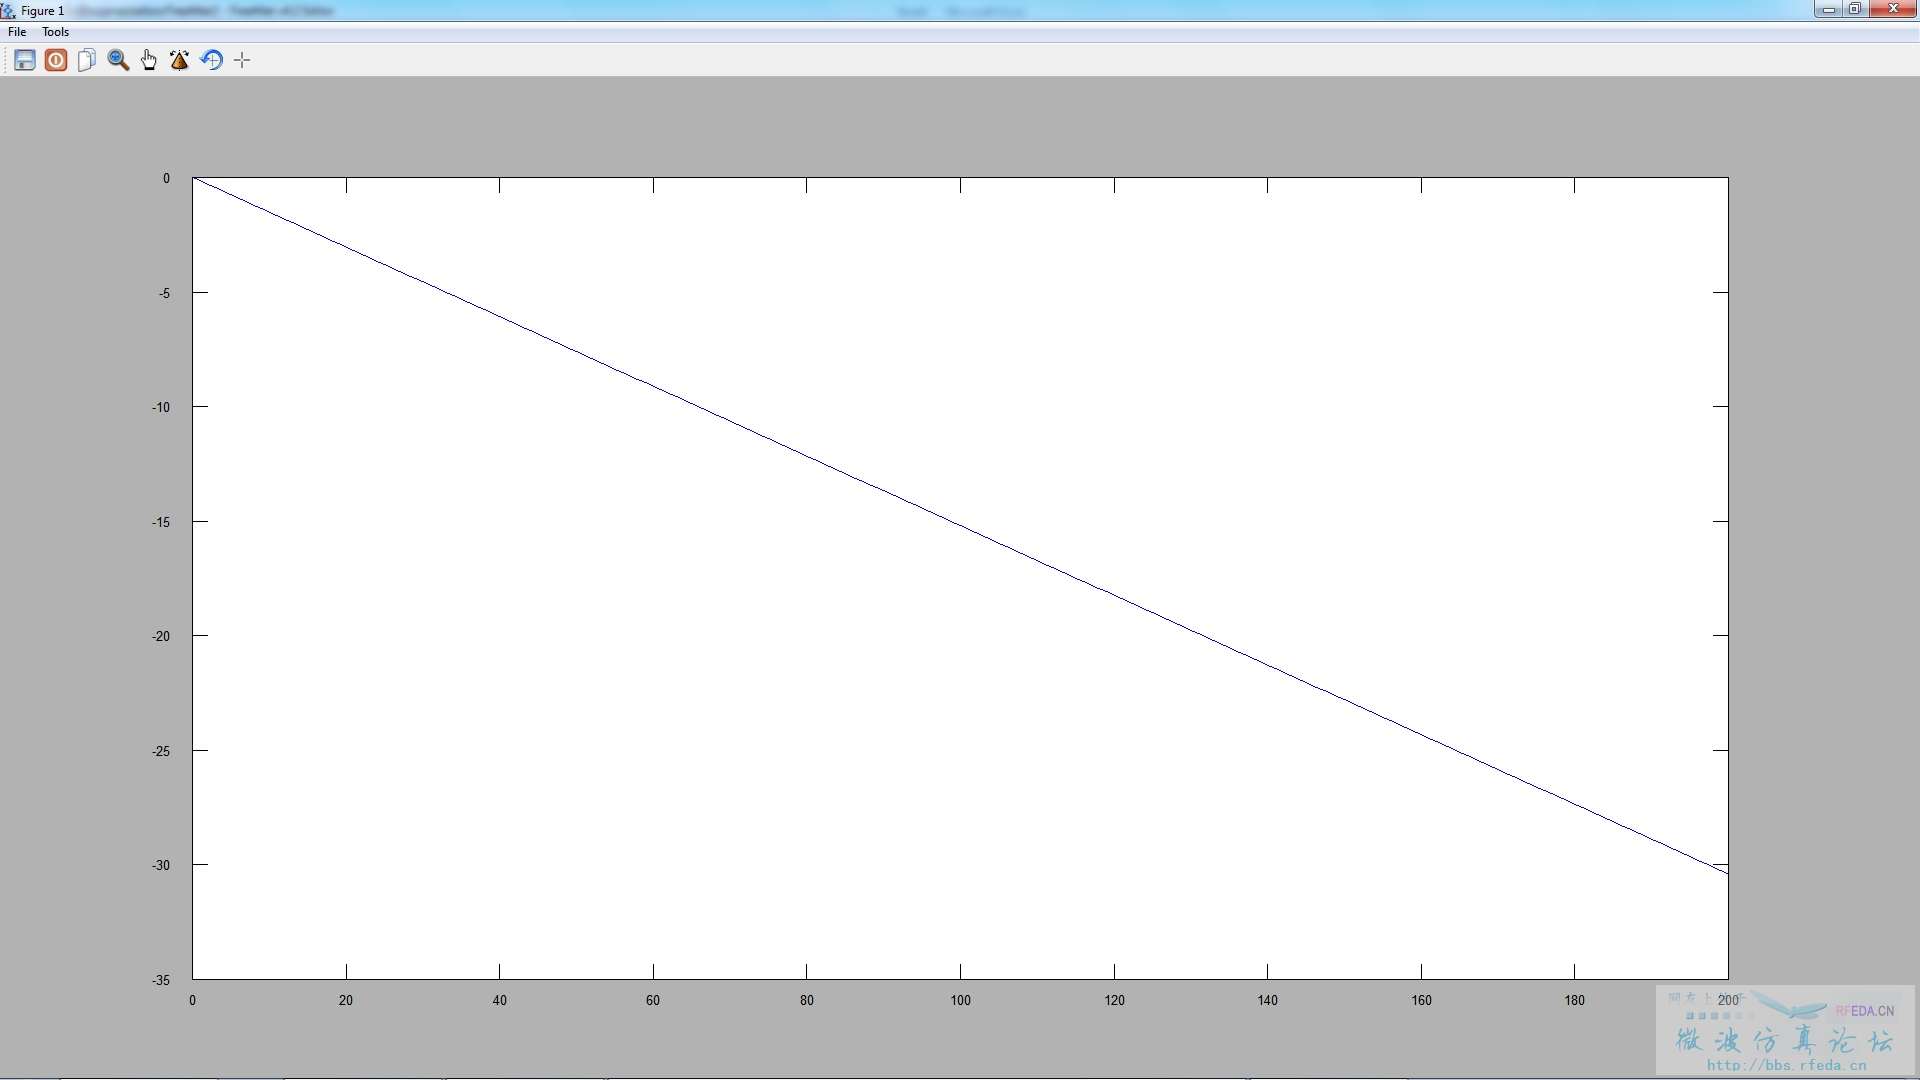Minimize the Figure 1 window
1920x1080 pixels.
1828,9
